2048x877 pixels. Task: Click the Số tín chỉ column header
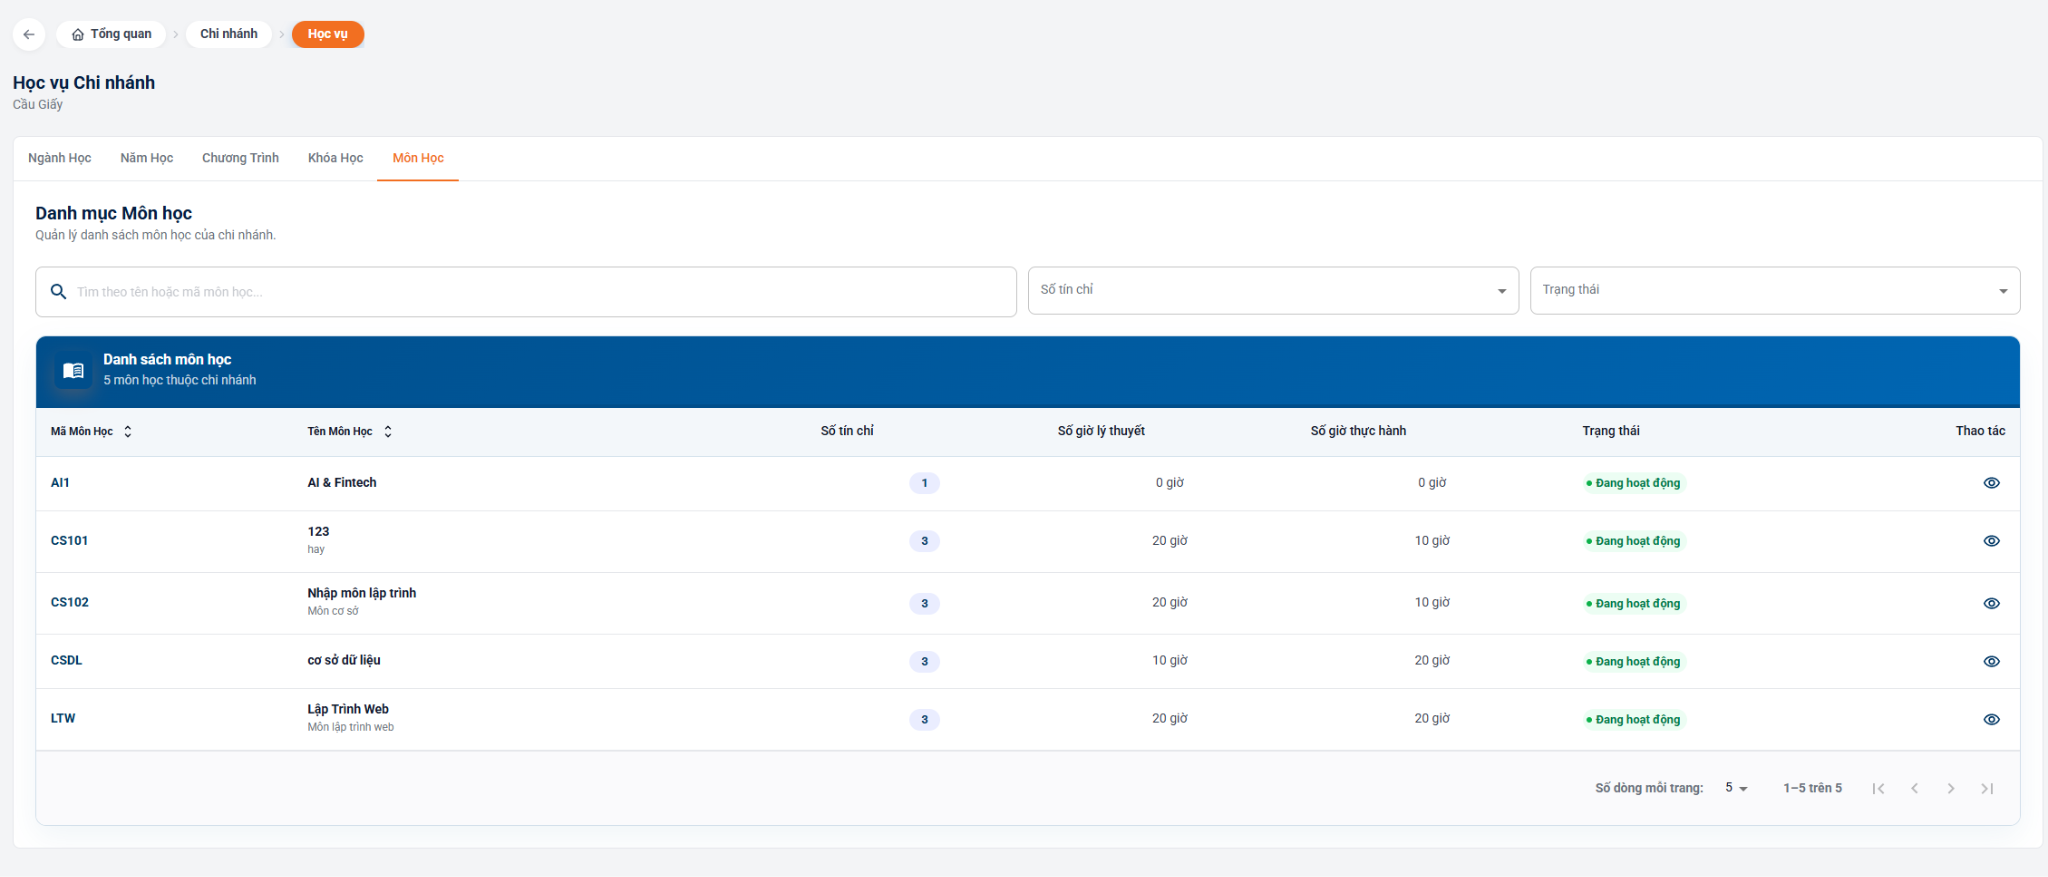click(847, 431)
